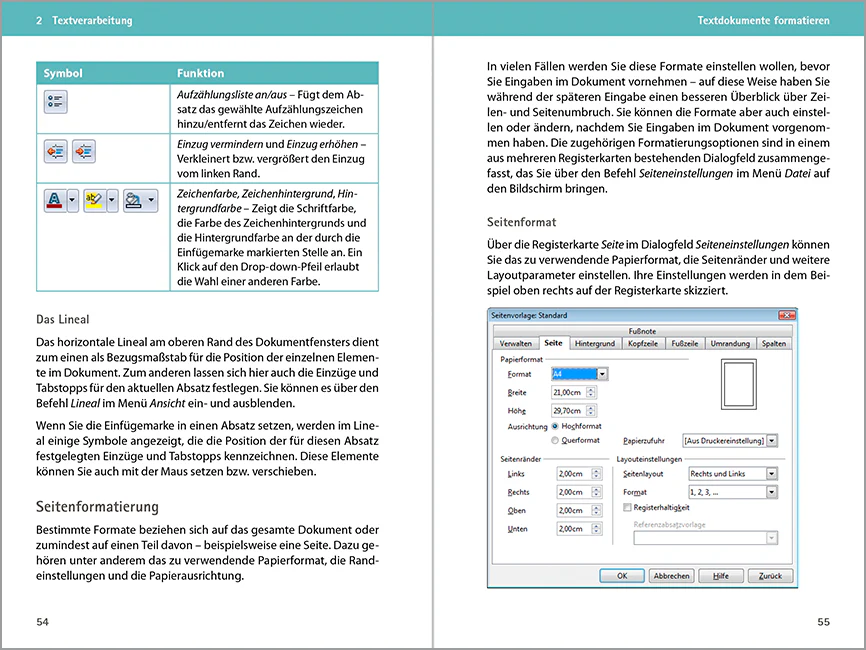Select the Querformat radio button
Image resolution: width=866 pixels, height=650 pixels.
click(x=556, y=440)
